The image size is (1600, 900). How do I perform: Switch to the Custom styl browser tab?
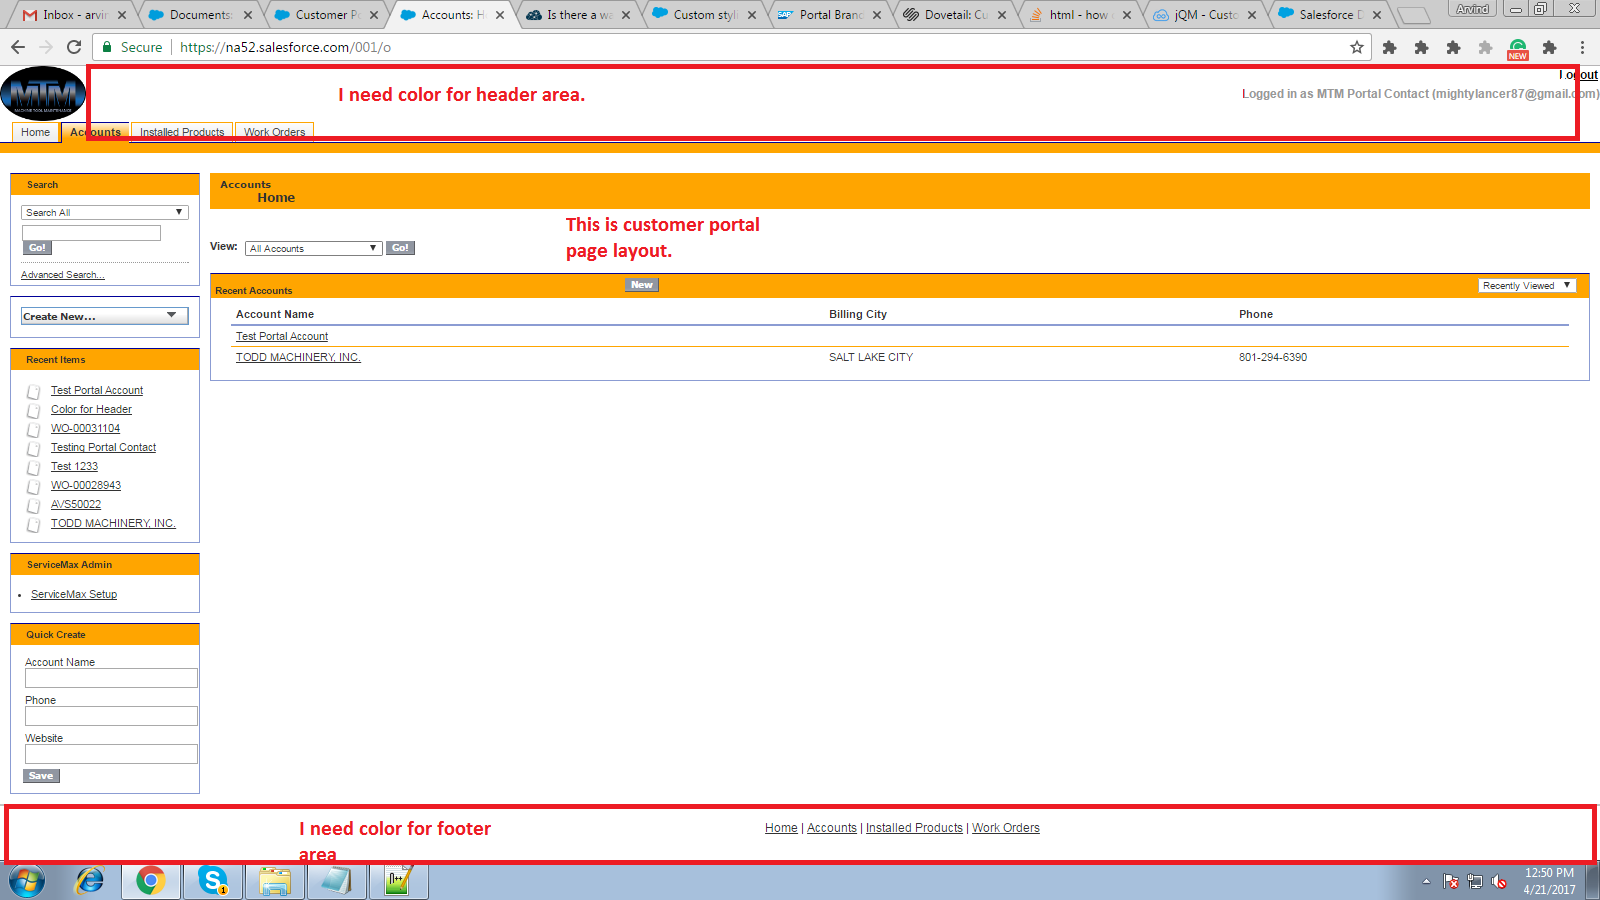click(705, 15)
